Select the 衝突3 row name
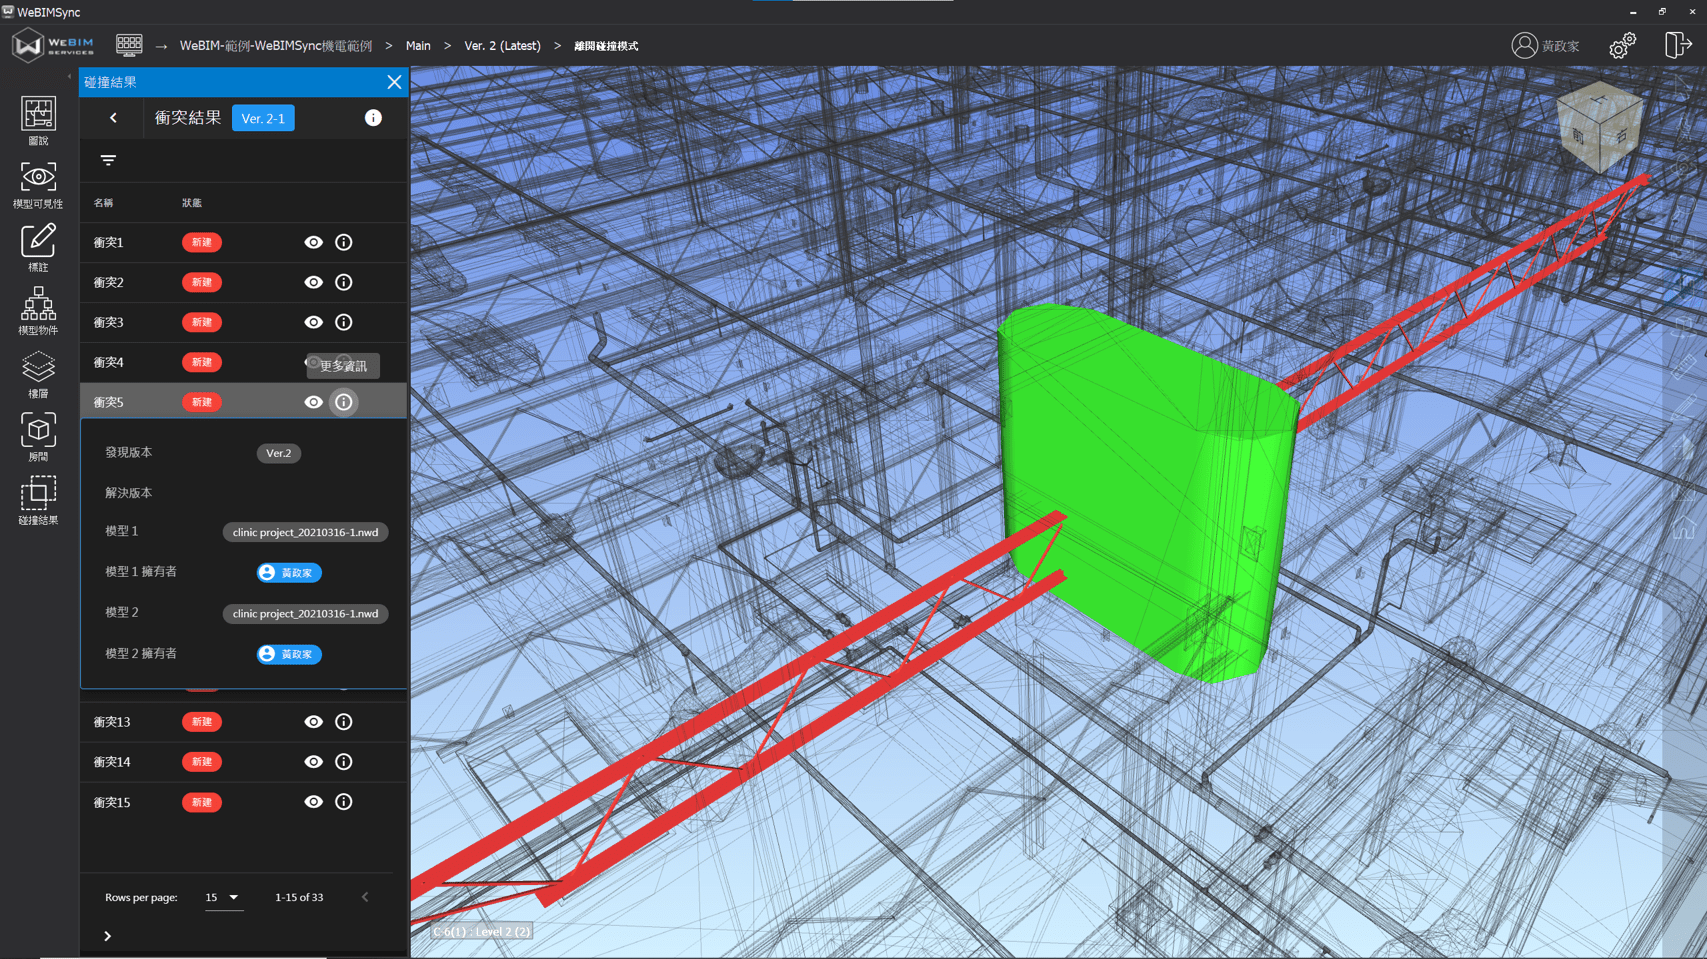 [108, 322]
